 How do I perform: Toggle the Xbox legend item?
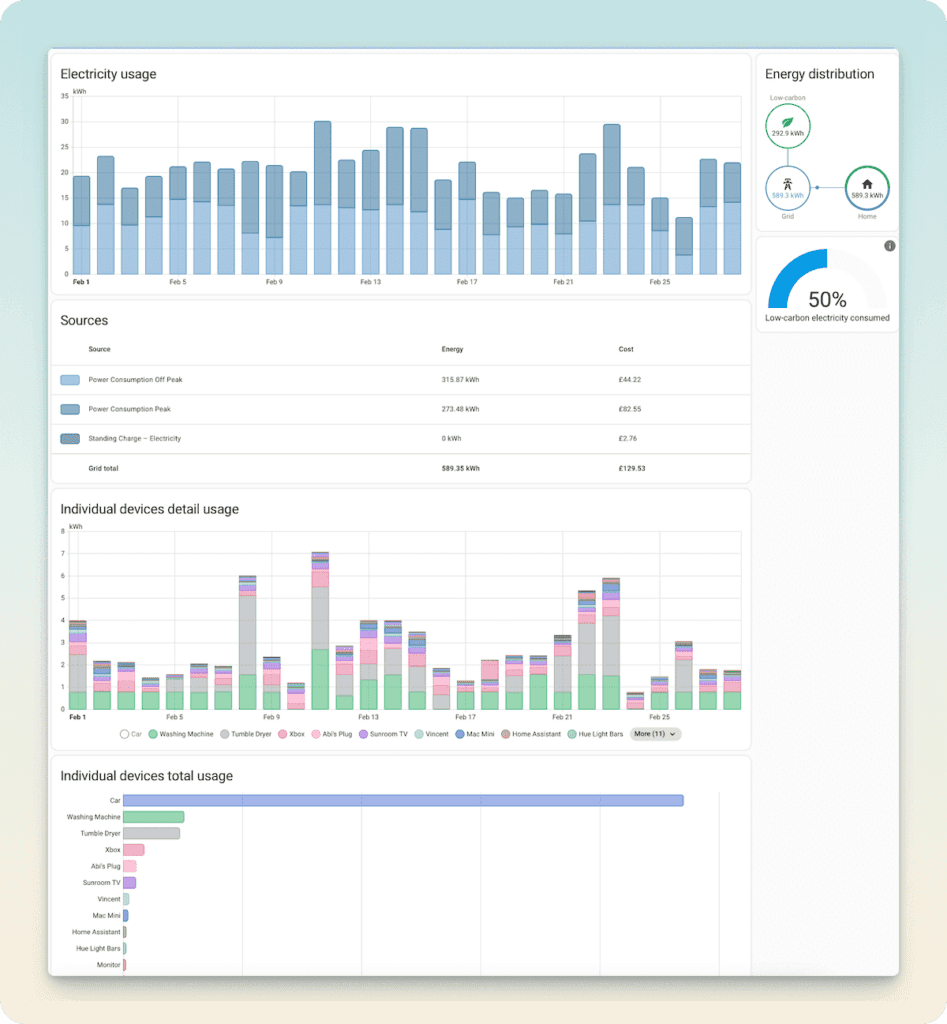tap(281, 733)
